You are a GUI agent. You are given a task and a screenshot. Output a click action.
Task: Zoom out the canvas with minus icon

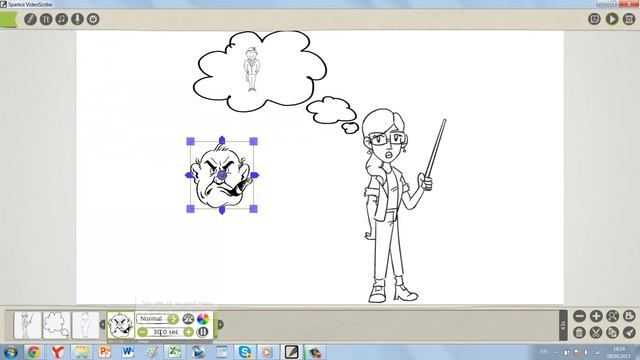pyautogui.click(x=579, y=316)
